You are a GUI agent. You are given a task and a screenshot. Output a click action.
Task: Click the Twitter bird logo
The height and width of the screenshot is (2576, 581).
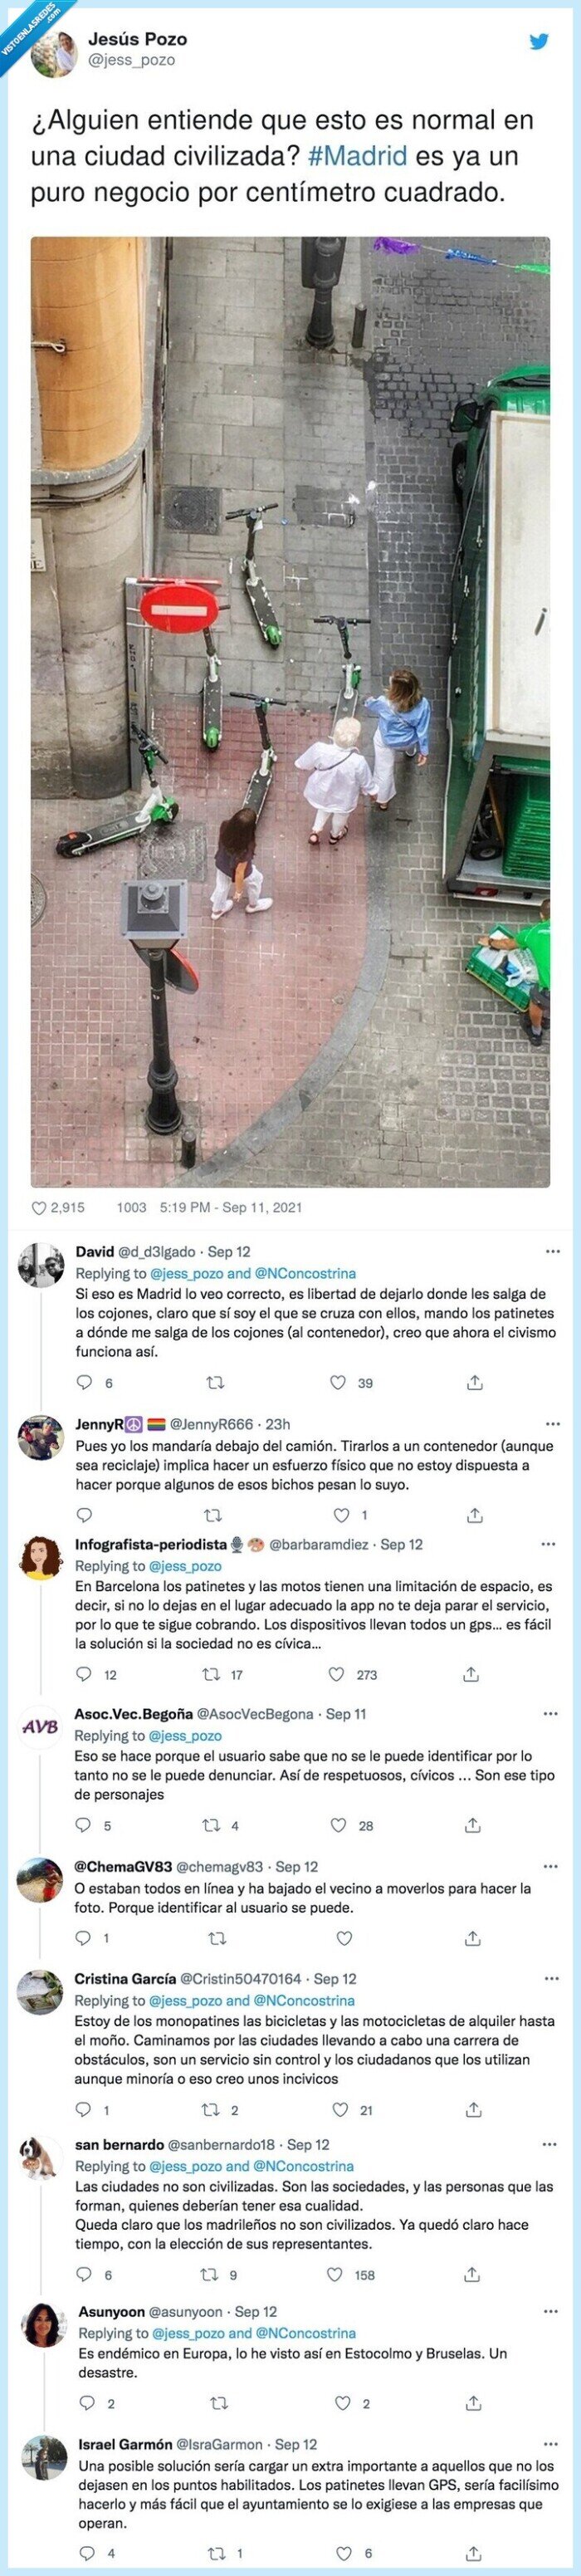pyautogui.click(x=539, y=42)
